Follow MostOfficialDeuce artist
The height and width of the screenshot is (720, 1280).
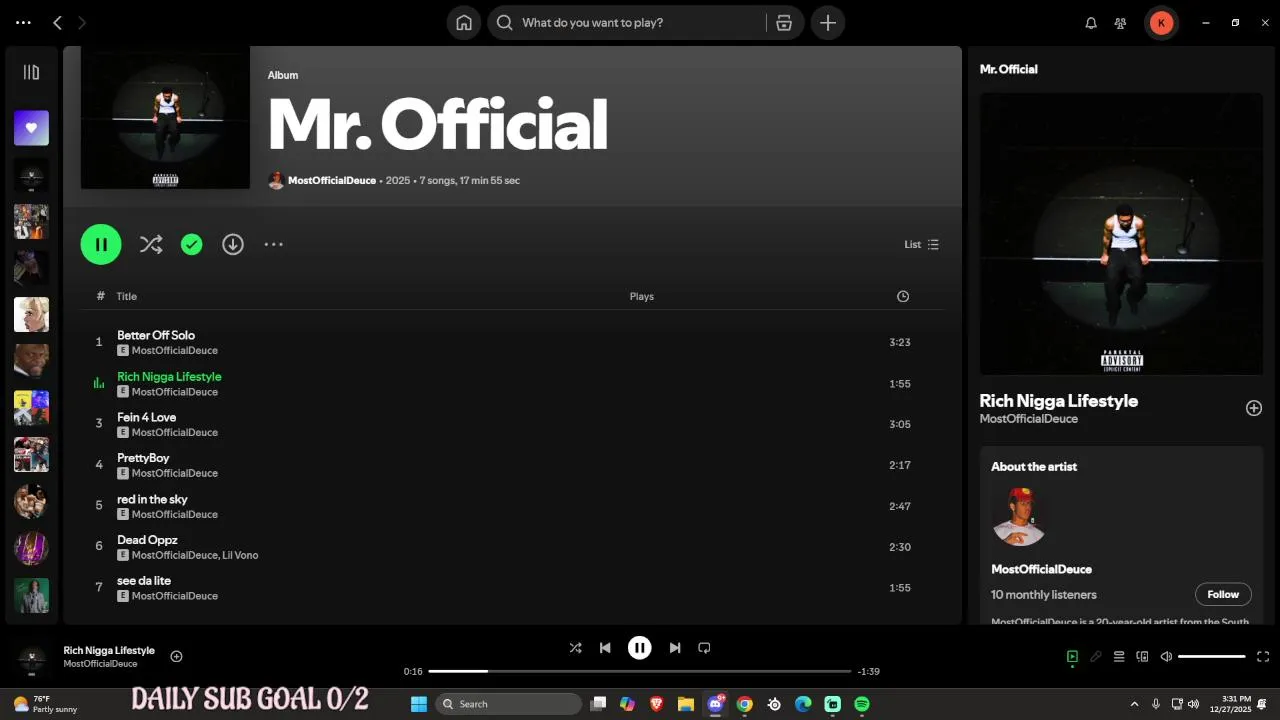(1223, 594)
